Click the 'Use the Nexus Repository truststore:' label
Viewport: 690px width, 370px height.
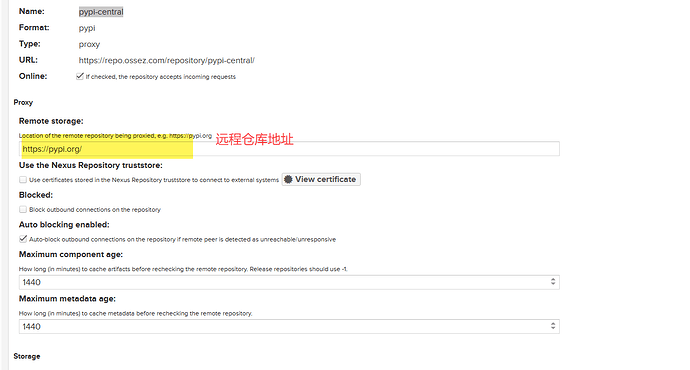pyautogui.click(x=91, y=165)
